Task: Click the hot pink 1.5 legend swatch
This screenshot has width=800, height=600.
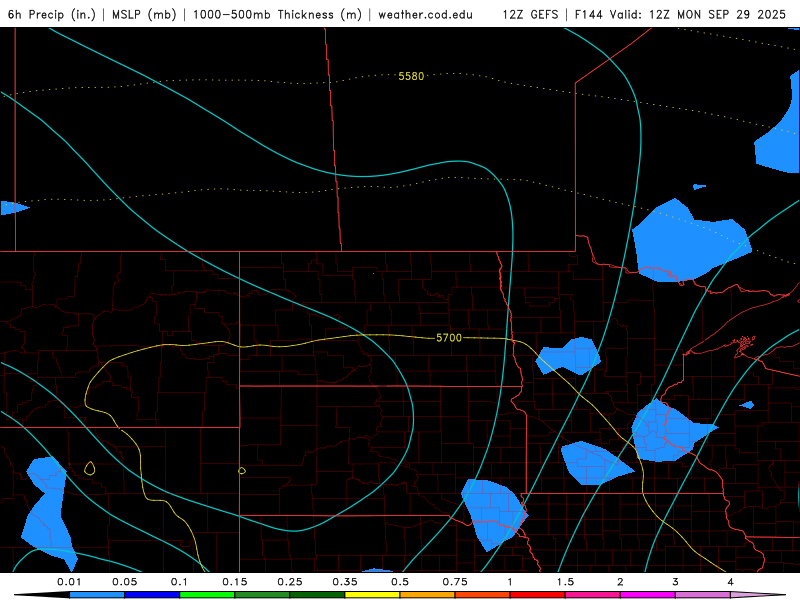Action: tap(593, 595)
